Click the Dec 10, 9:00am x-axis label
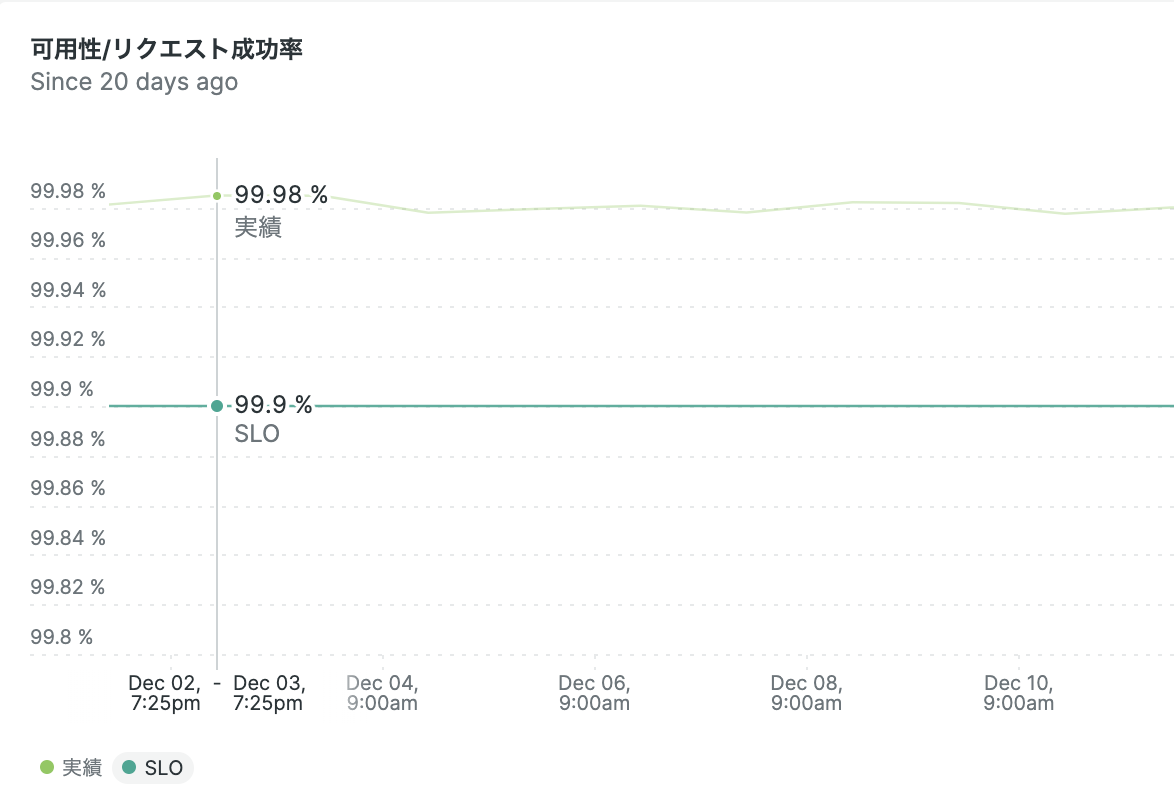 [1019, 693]
